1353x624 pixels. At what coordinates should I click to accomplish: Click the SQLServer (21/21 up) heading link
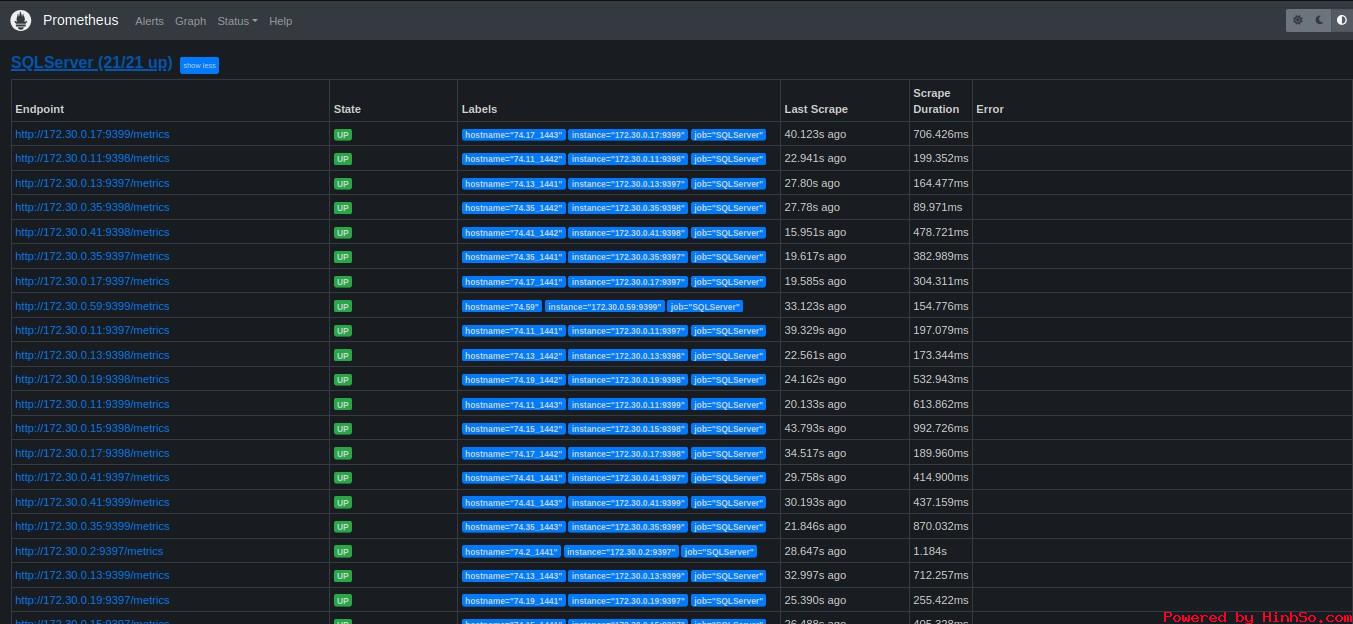tap(91, 62)
